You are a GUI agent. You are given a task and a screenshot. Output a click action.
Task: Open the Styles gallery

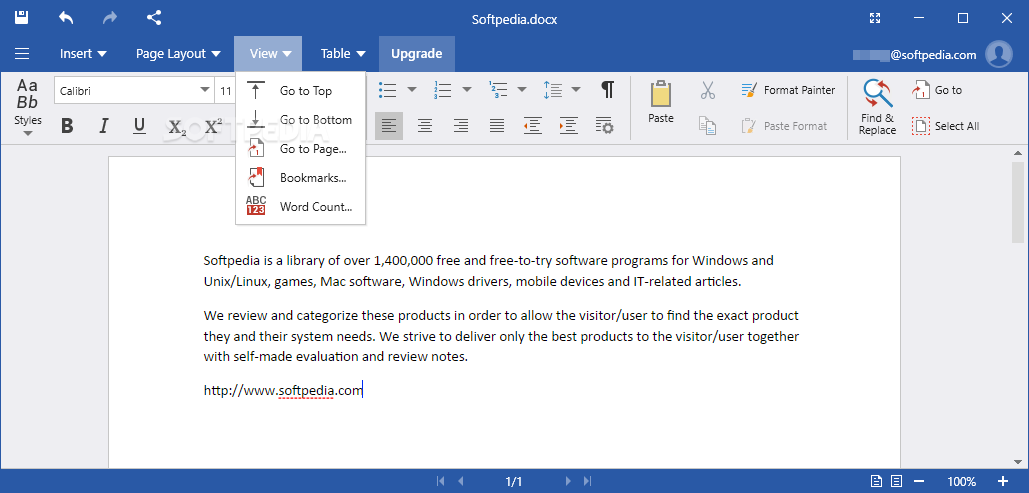click(28, 108)
